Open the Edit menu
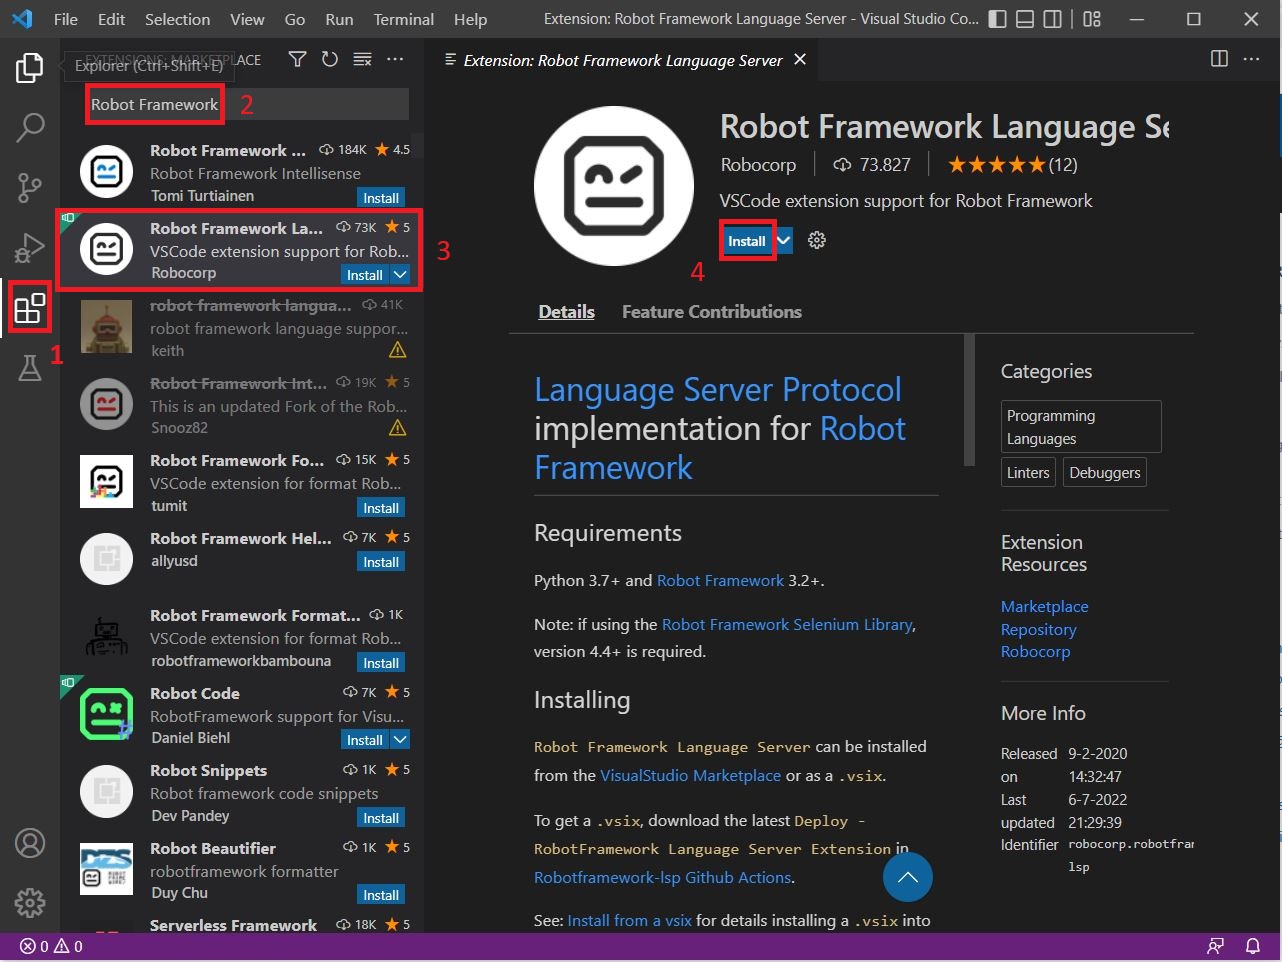The image size is (1282, 962). click(x=112, y=19)
